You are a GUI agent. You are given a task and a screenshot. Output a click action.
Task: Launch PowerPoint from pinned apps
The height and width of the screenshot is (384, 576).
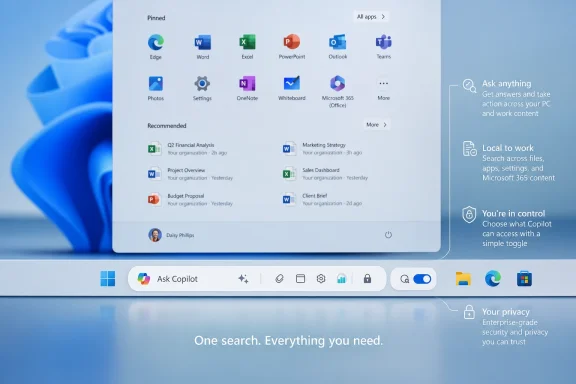292,47
